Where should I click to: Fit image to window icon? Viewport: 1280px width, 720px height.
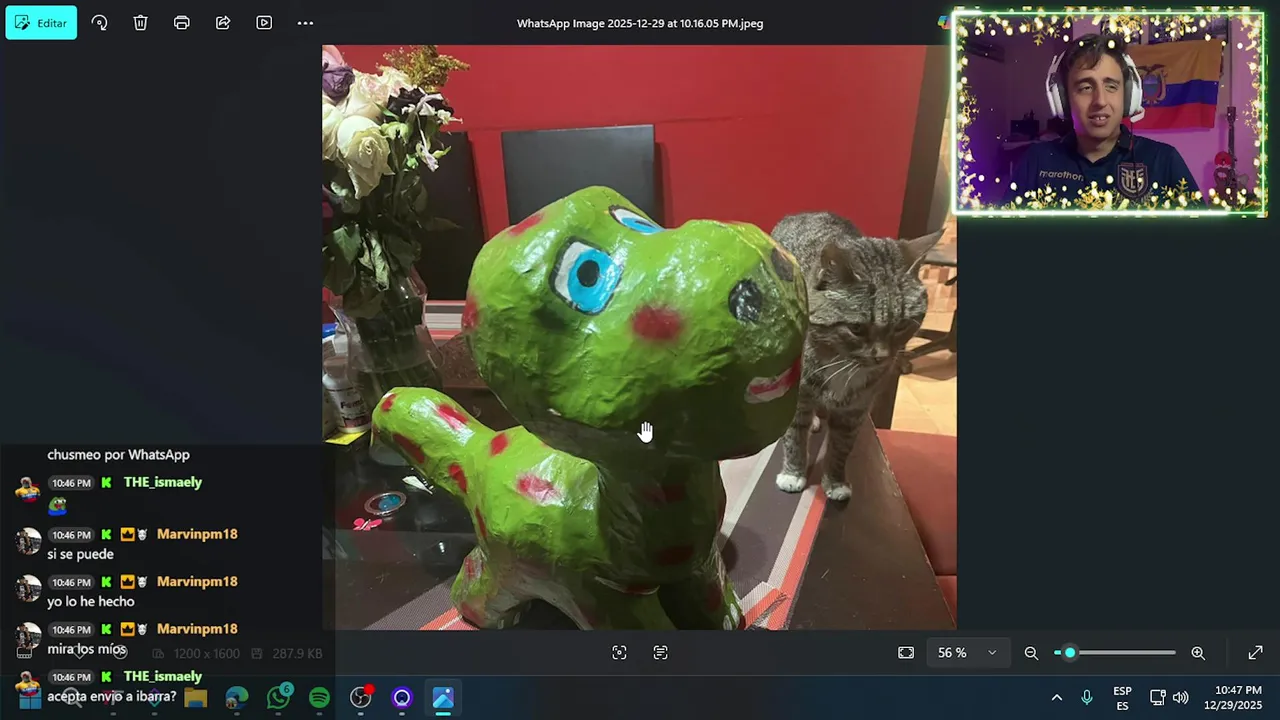906,652
